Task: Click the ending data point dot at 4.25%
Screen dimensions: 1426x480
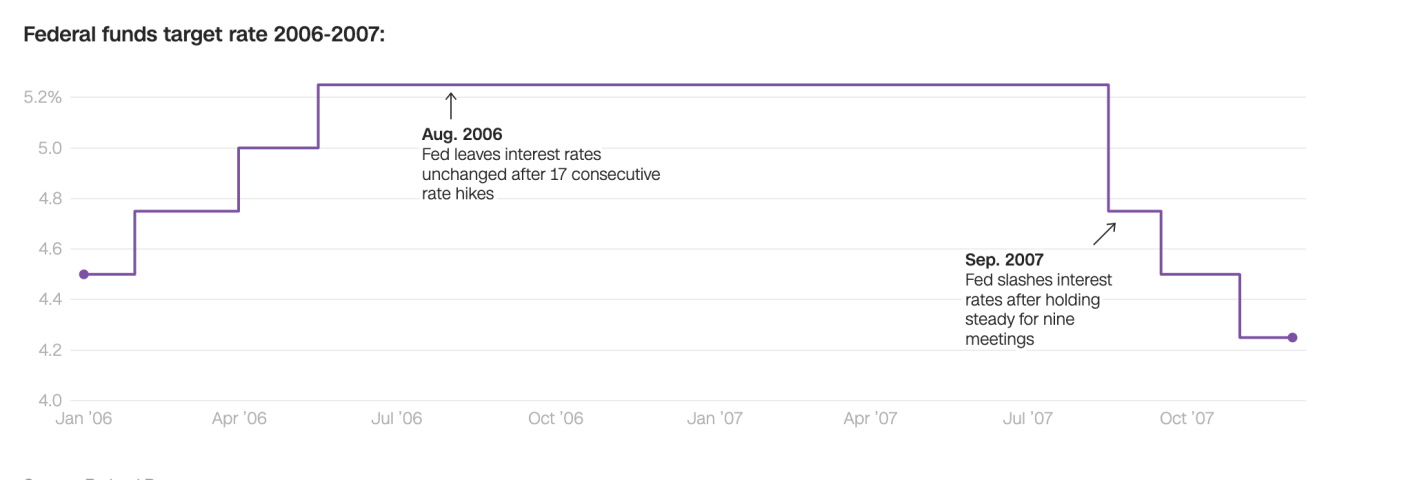Action: pyautogui.click(x=1292, y=338)
